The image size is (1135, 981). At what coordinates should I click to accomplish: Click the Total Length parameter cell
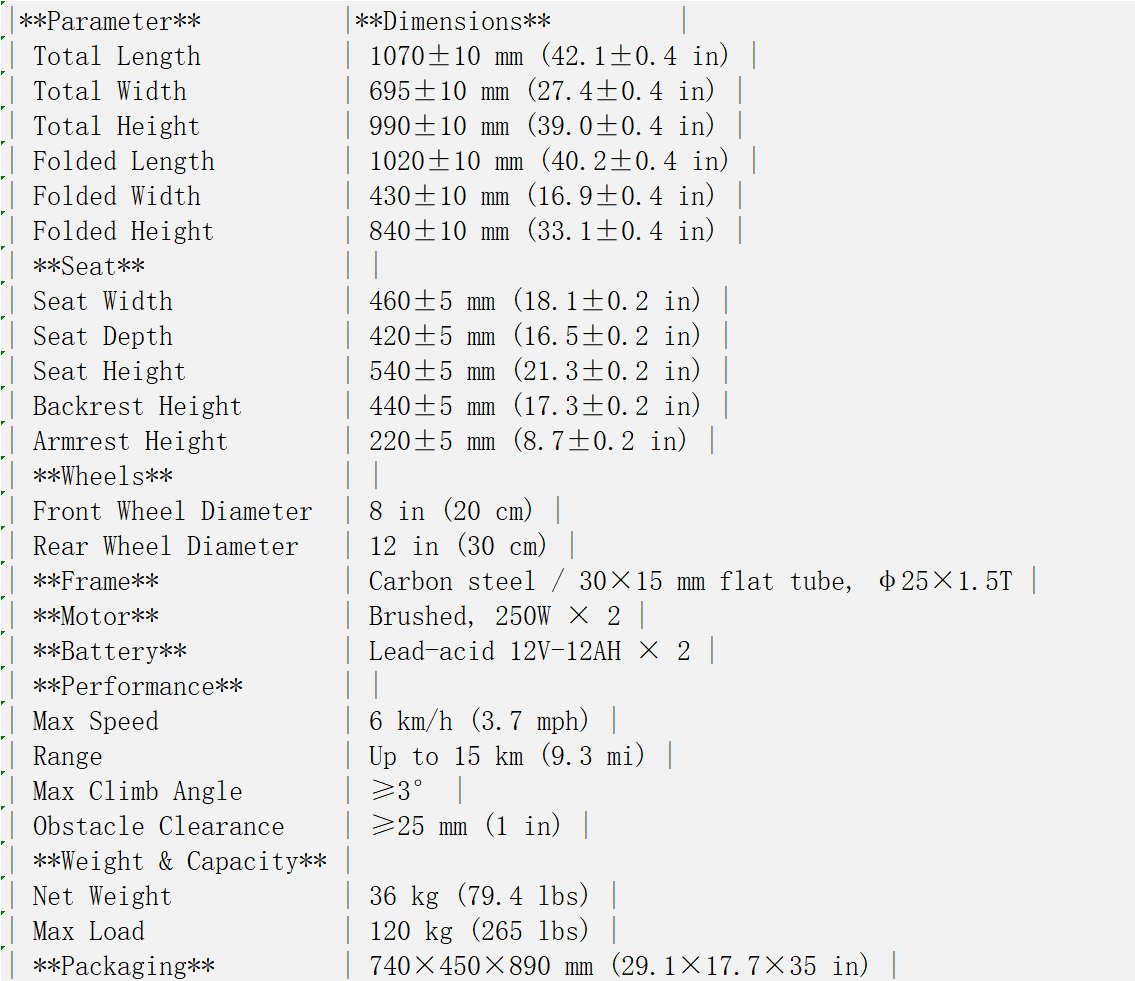(x=117, y=56)
